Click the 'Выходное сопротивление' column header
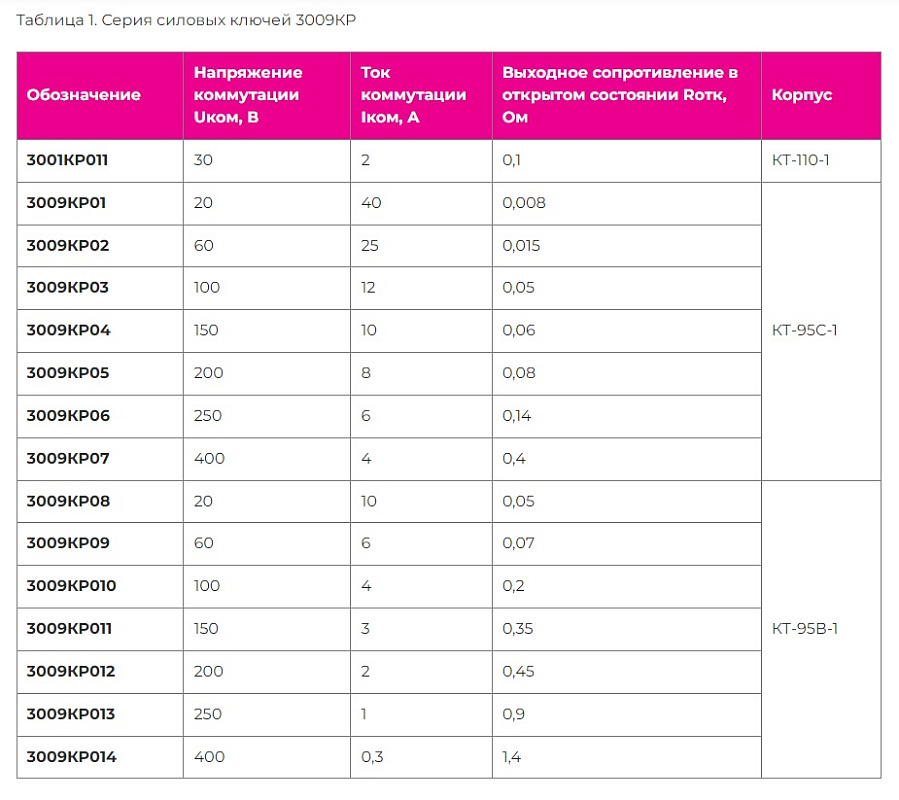 620,95
